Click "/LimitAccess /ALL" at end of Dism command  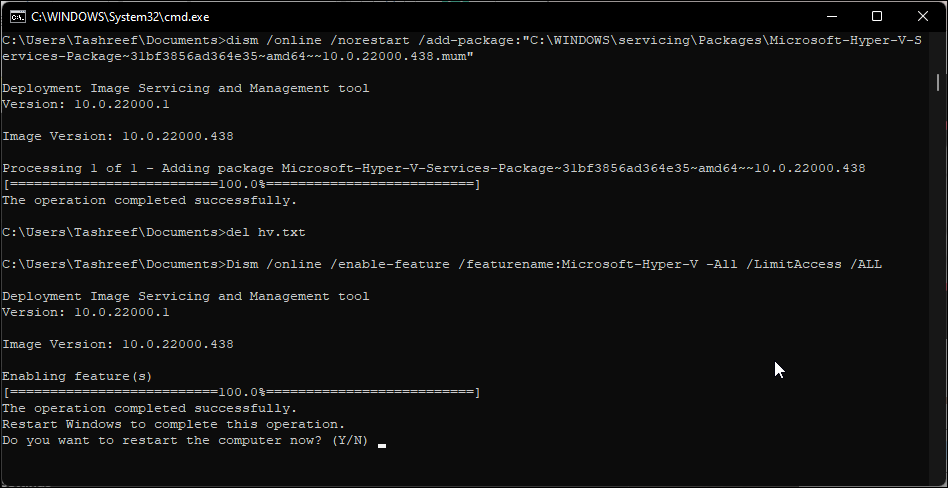(x=817, y=264)
